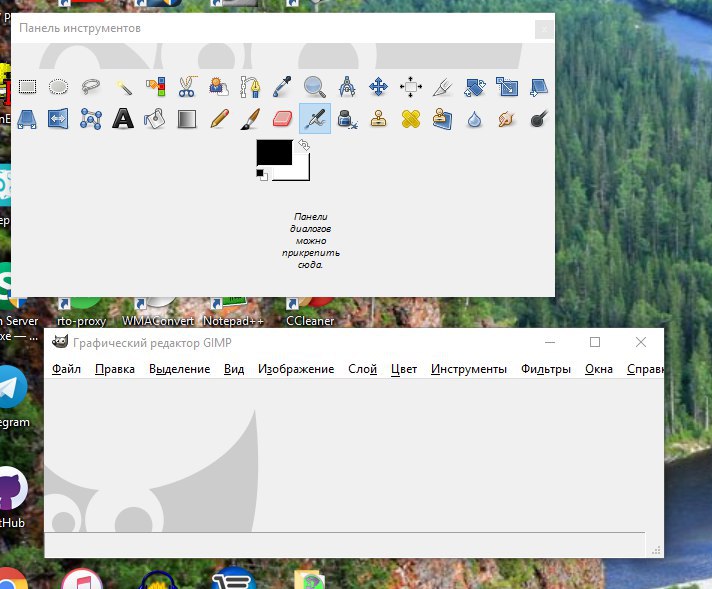This screenshot has width=712, height=589.
Task: Select the Flip tool
Action: (59, 119)
